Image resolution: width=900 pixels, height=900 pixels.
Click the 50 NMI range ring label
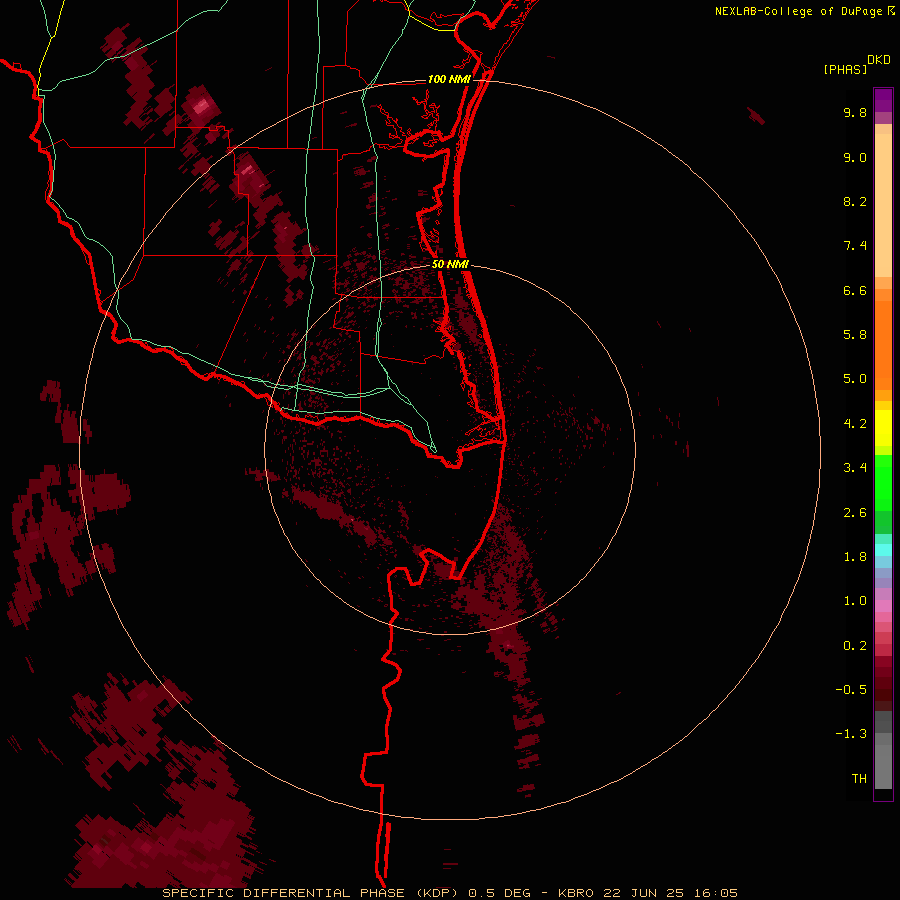pos(450,264)
